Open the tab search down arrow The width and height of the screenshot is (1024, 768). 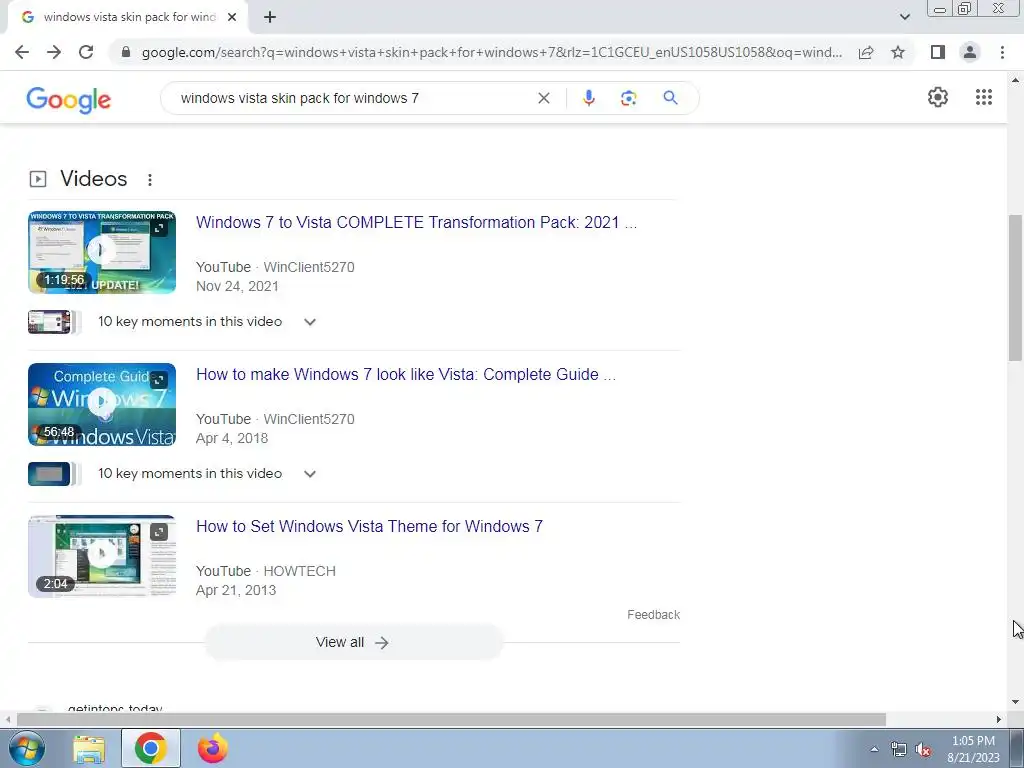point(904,17)
